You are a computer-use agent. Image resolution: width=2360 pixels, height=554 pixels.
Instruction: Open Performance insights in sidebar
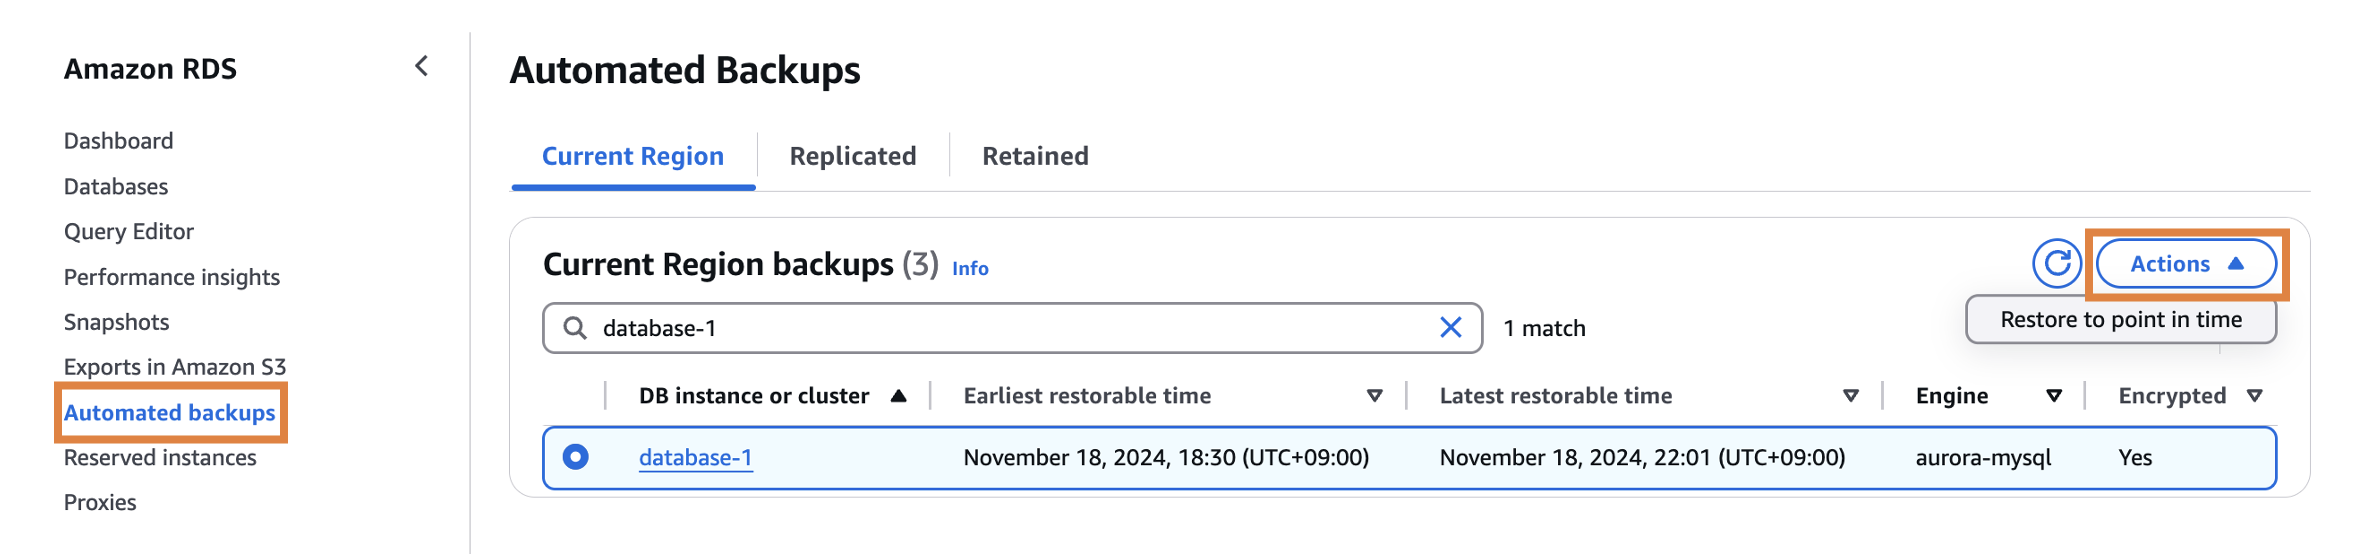pyautogui.click(x=171, y=277)
